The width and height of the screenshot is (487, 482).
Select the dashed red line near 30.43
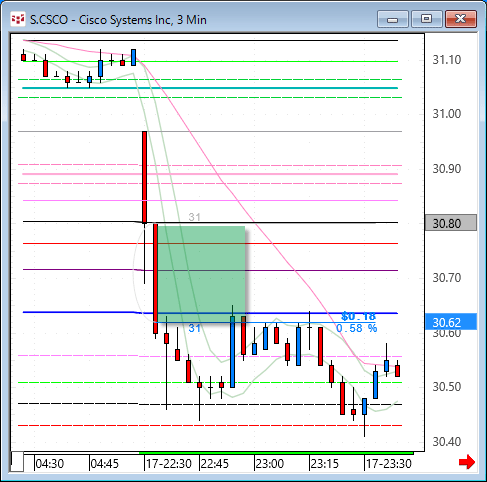point(210,426)
